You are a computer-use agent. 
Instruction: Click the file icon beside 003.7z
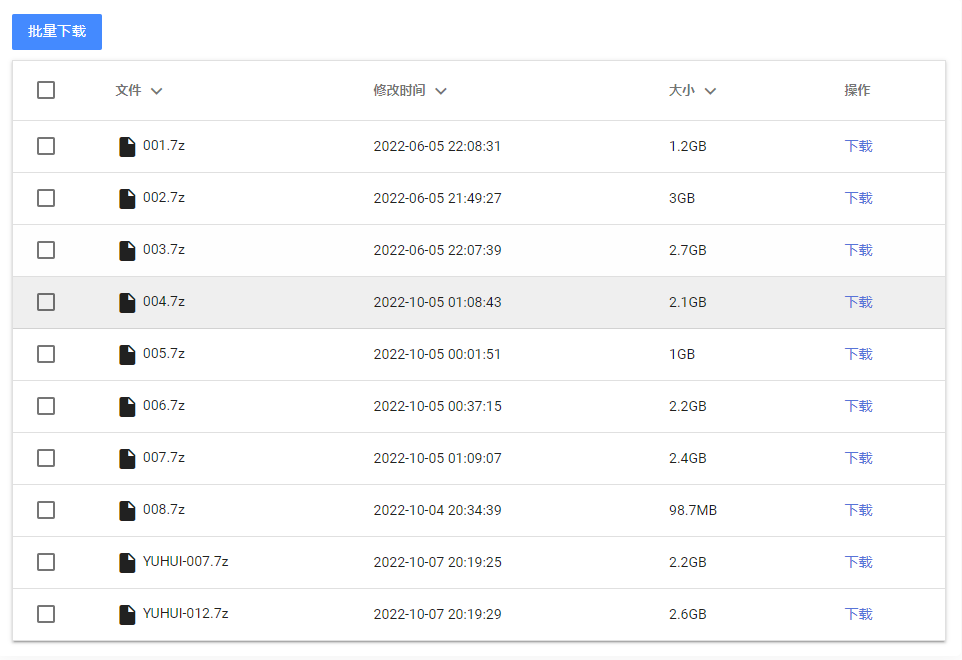(x=127, y=251)
